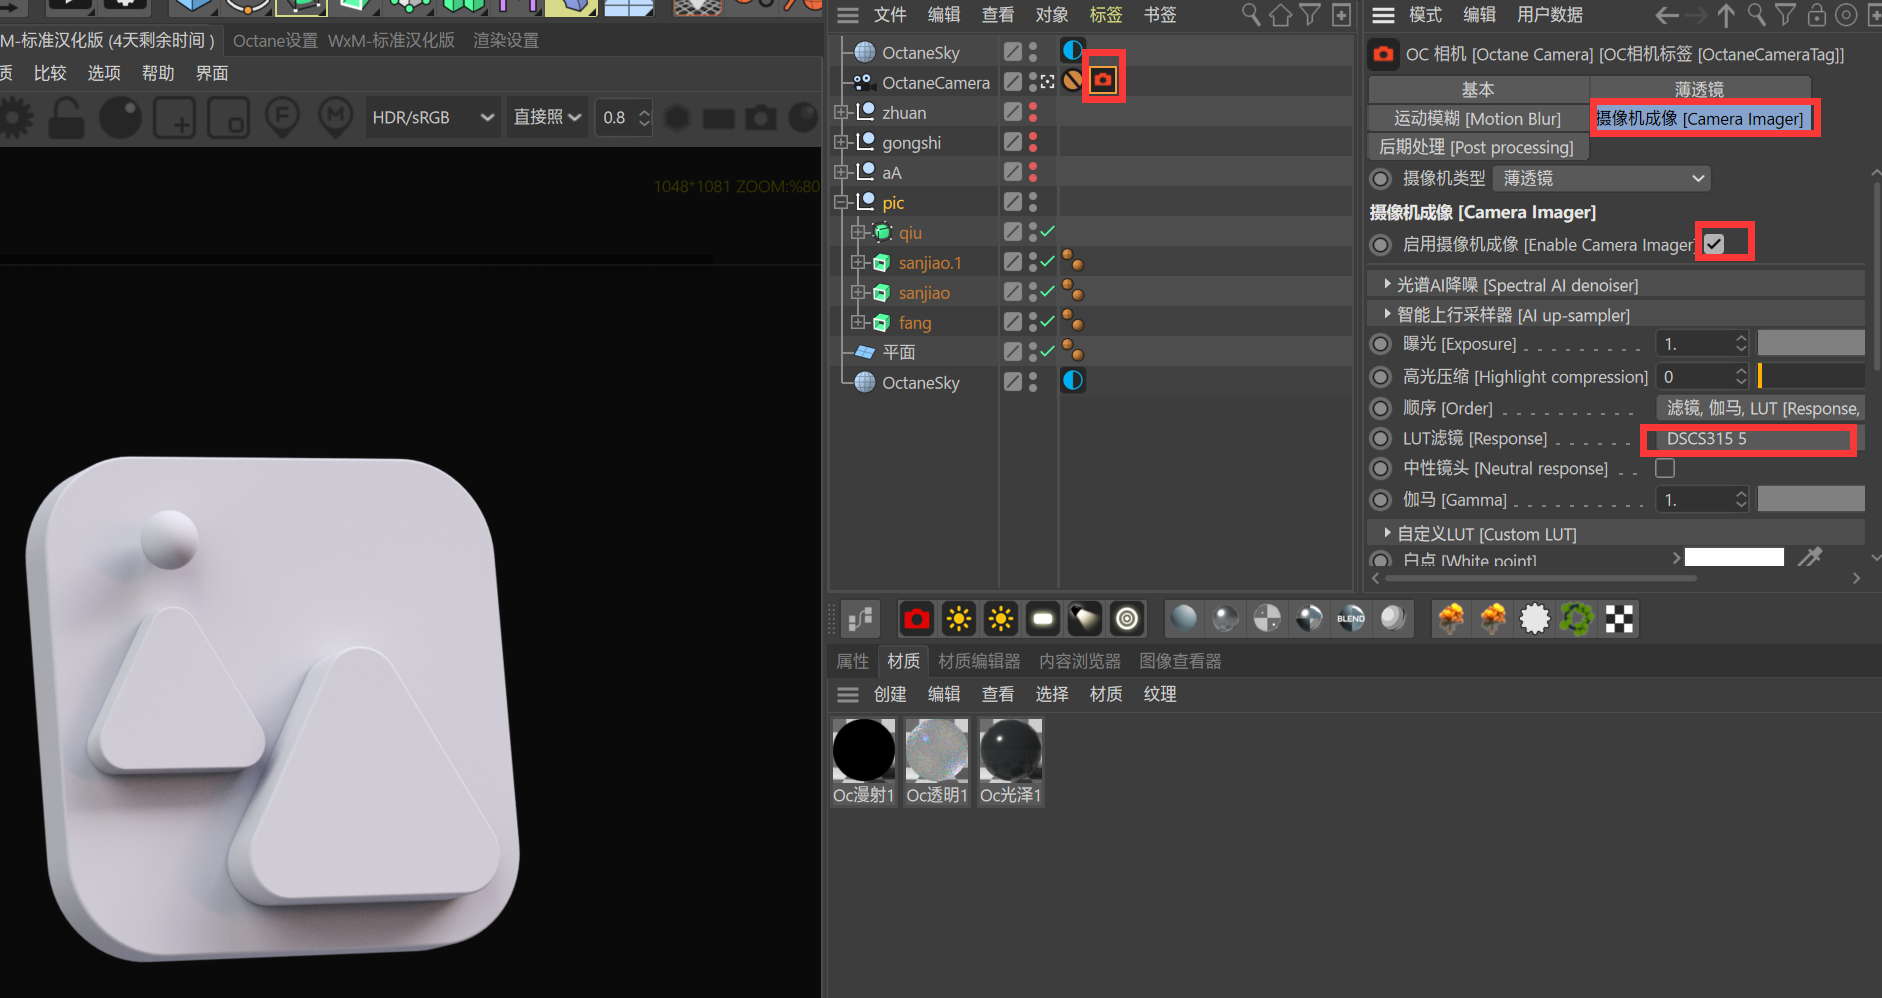1882x998 pixels.
Task: Open the 比较 menu in the live viewer
Action: (50, 73)
